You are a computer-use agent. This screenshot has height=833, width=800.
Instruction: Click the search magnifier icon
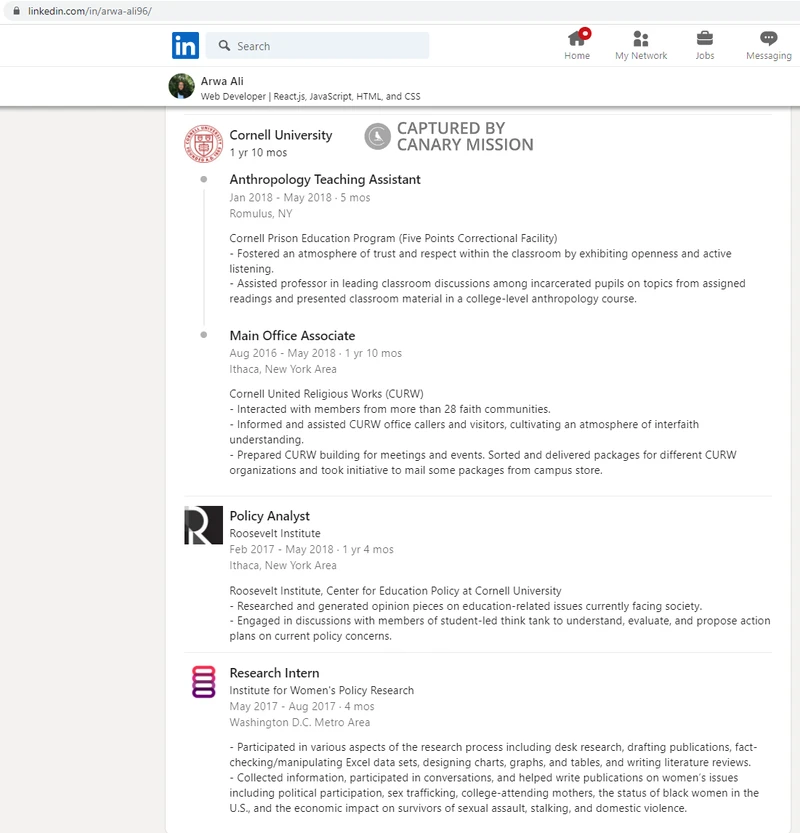tap(224, 46)
